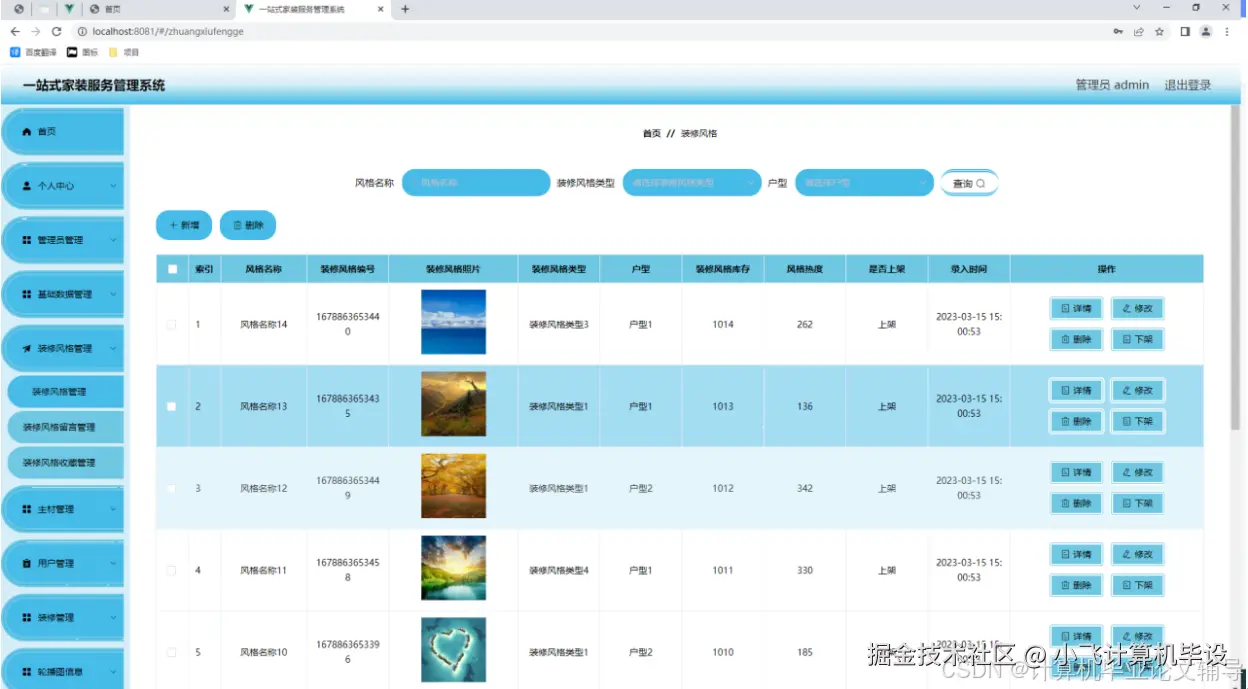The image size is (1248, 689).
Task: Go back using browser back arrow
Action: (14, 31)
